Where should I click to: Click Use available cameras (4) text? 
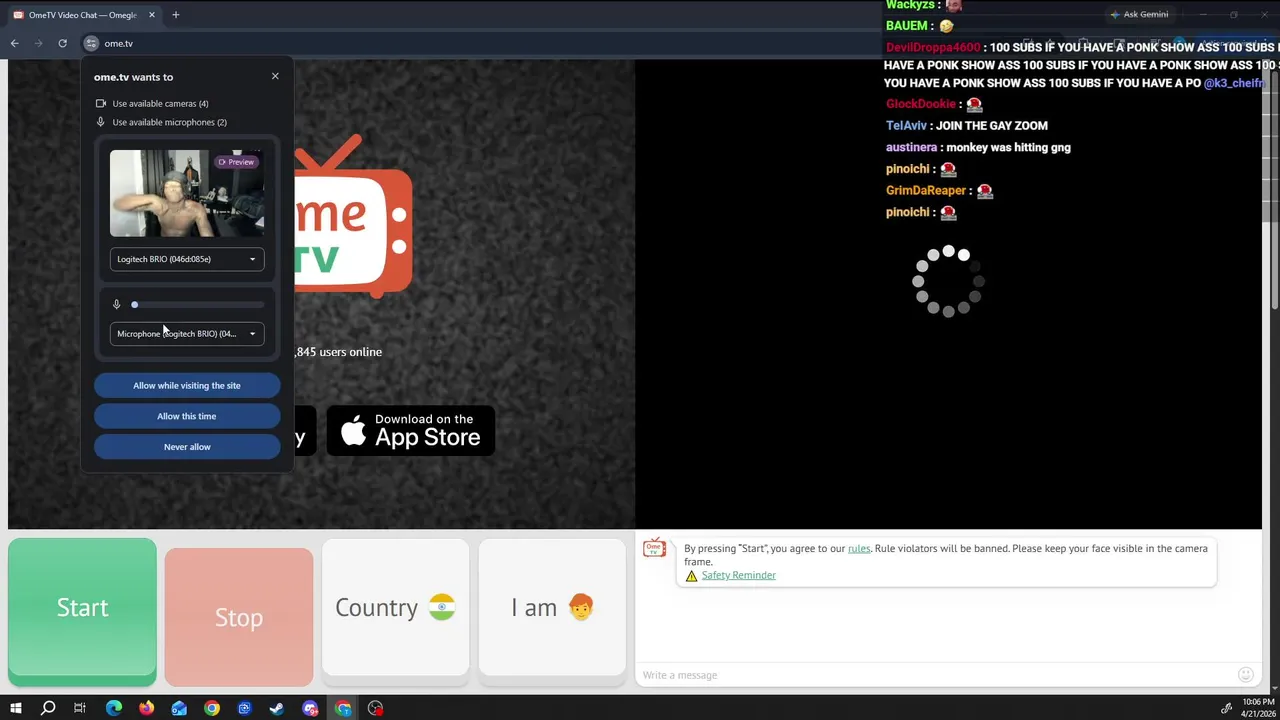(x=160, y=104)
